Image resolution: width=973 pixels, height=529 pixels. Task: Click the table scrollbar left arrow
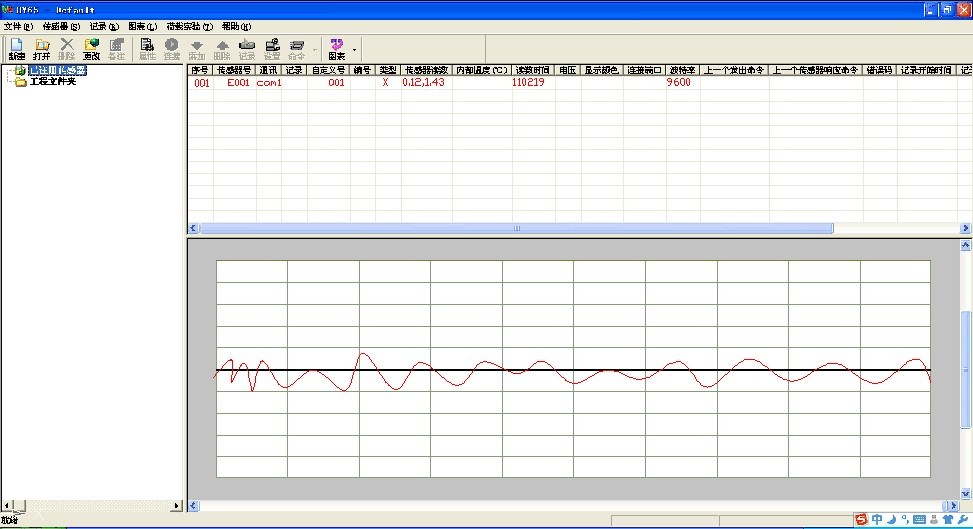pos(193,228)
